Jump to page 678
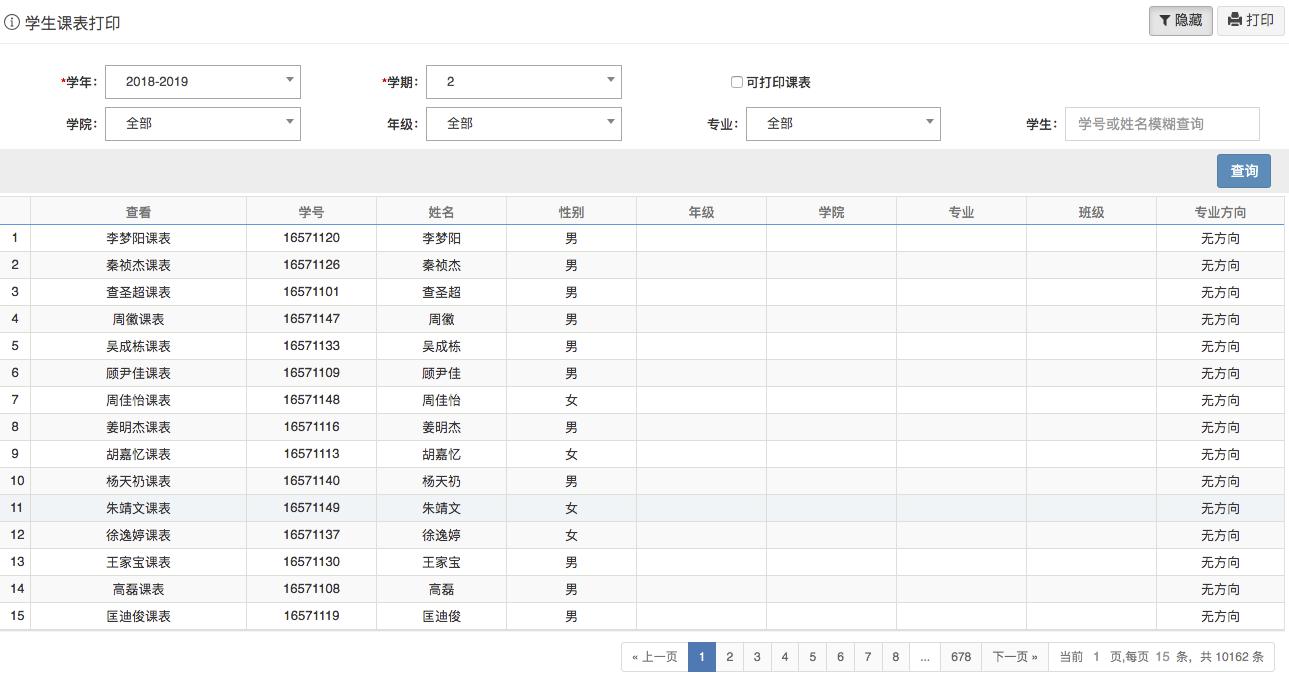This screenshot has height=677, width=1289. click(961, 656)
